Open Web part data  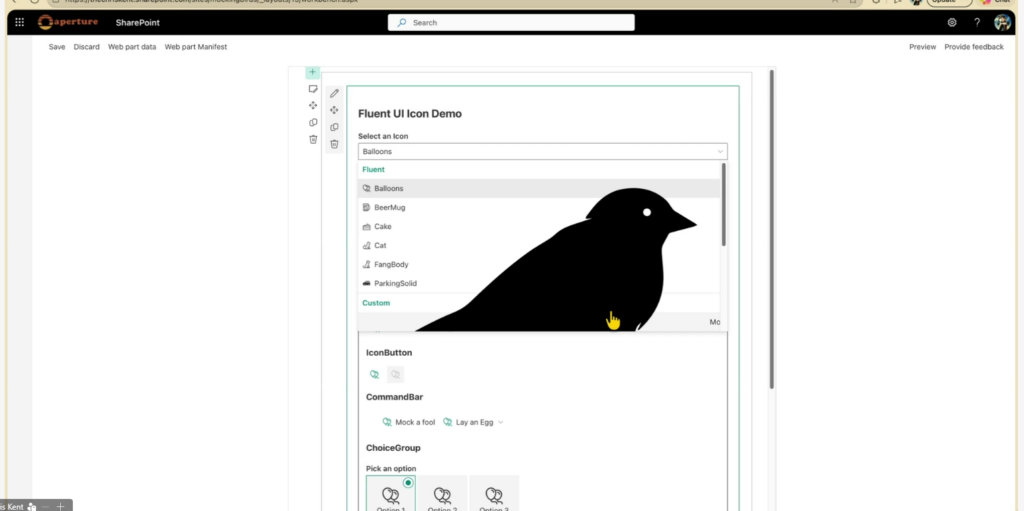click(132, 47)
